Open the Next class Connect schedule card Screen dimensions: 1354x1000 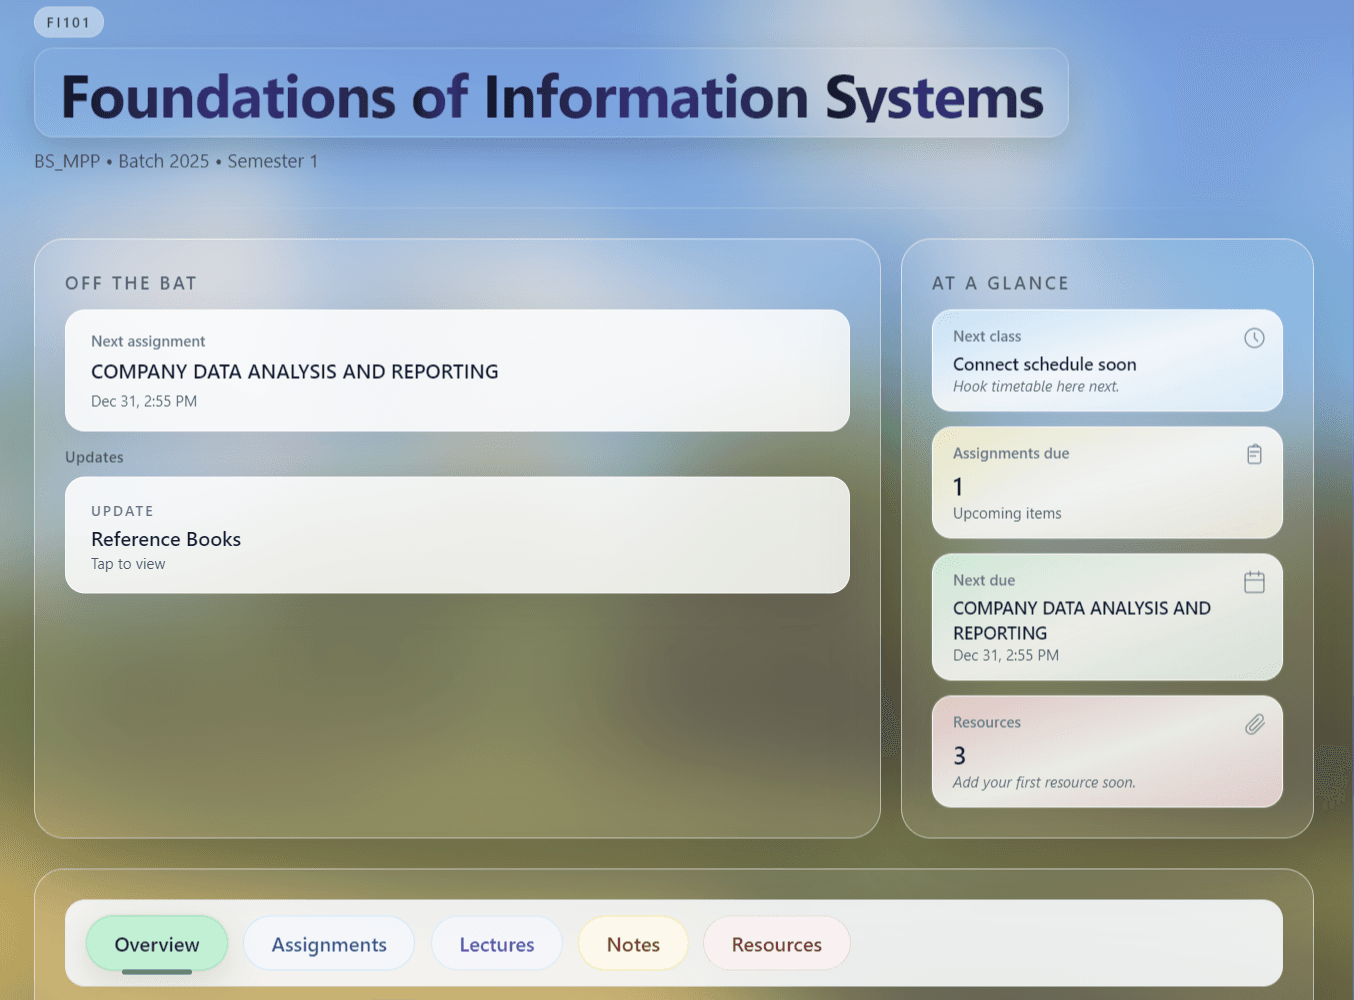tap(1107, 361)
